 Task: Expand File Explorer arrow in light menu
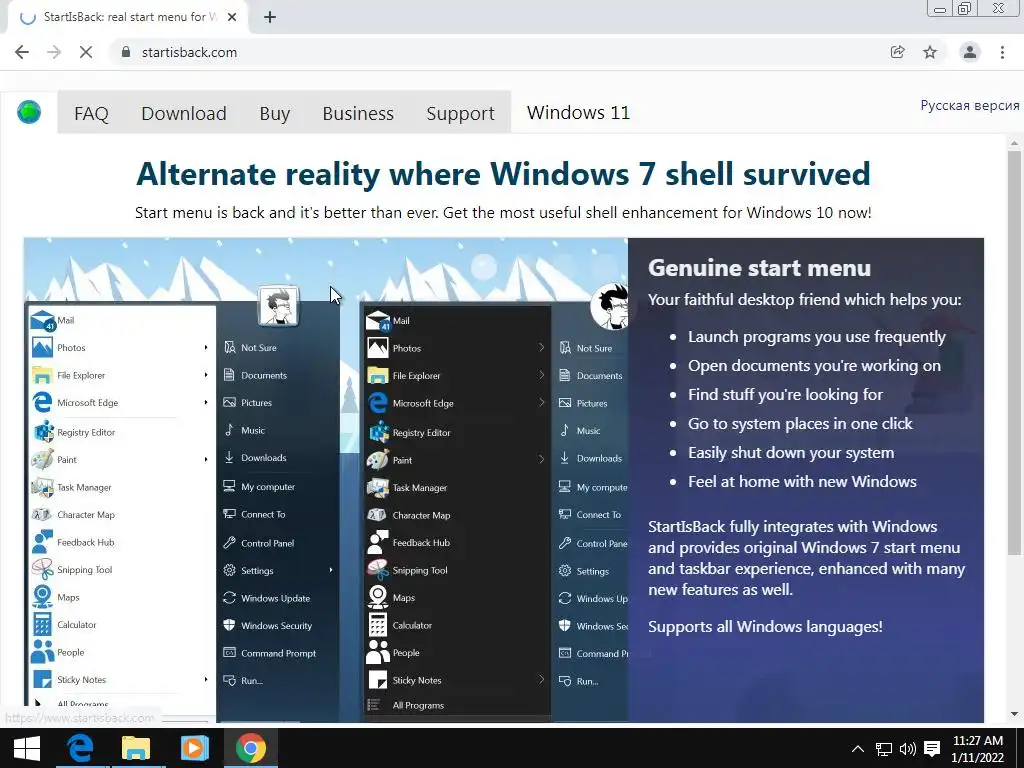coord(206,375)
